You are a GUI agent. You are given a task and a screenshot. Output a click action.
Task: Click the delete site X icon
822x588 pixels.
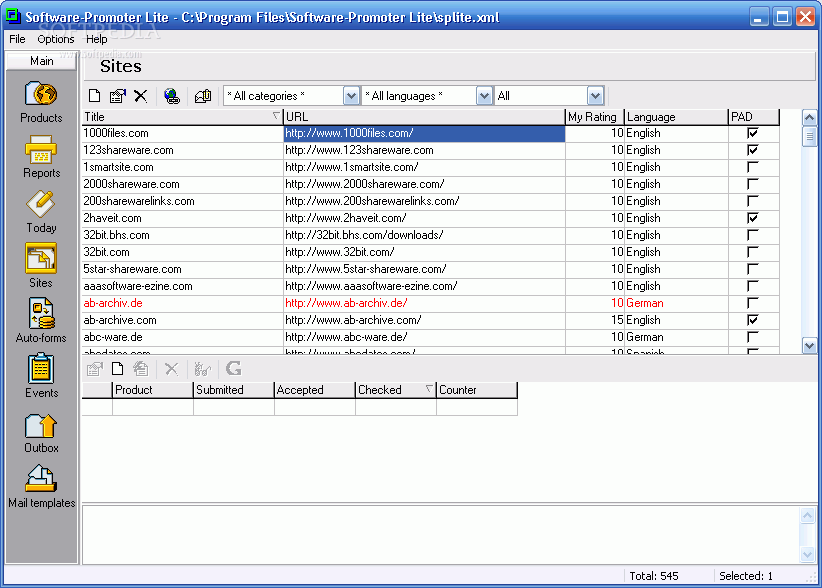[x=140, y=96]
